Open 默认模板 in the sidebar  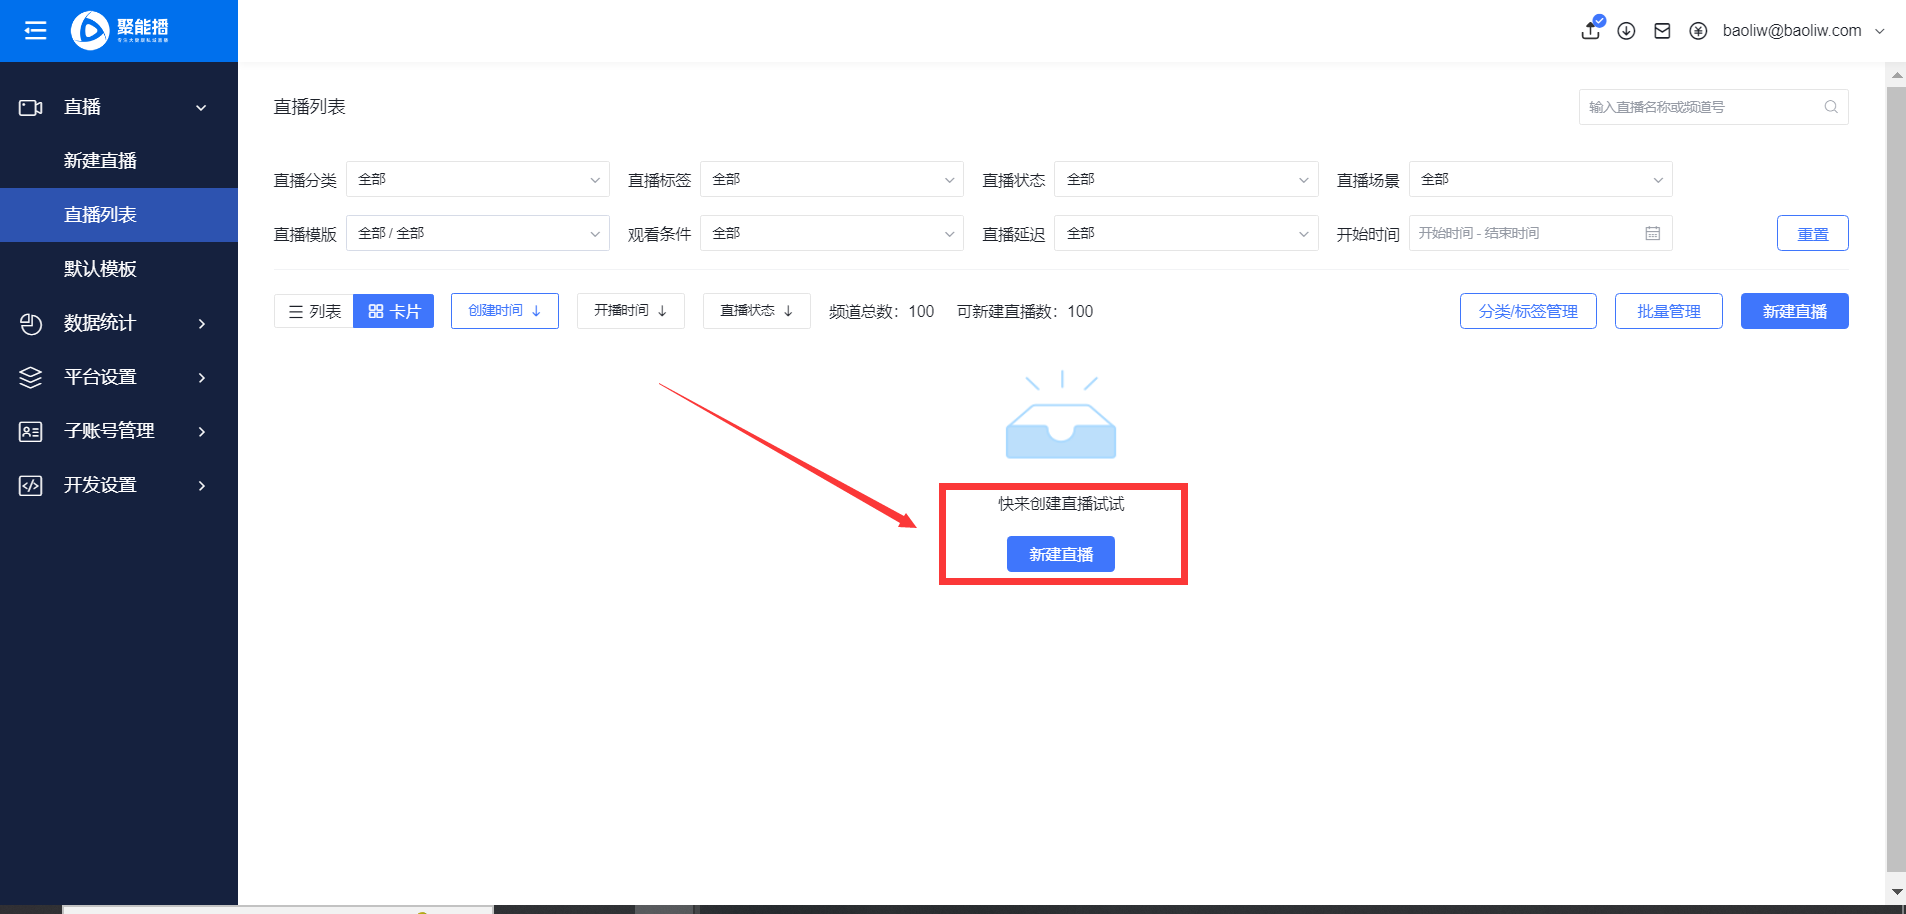[x=119, y=269]
